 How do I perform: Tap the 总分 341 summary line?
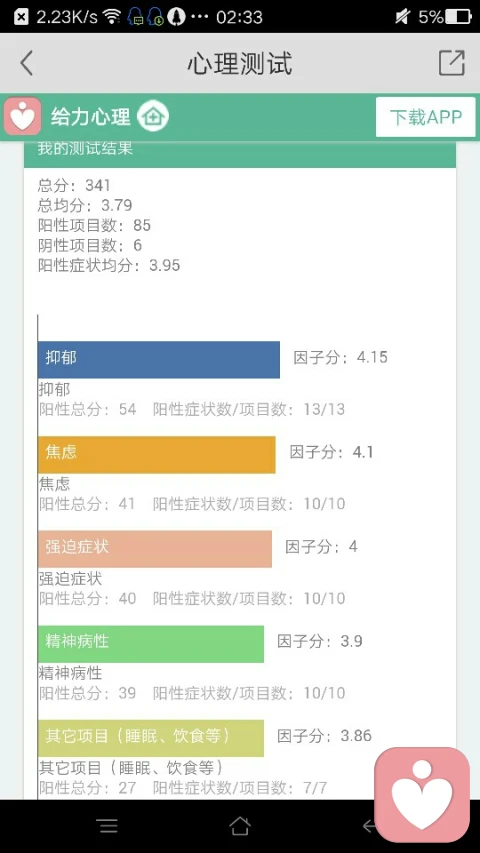click(x=74, y=186)
